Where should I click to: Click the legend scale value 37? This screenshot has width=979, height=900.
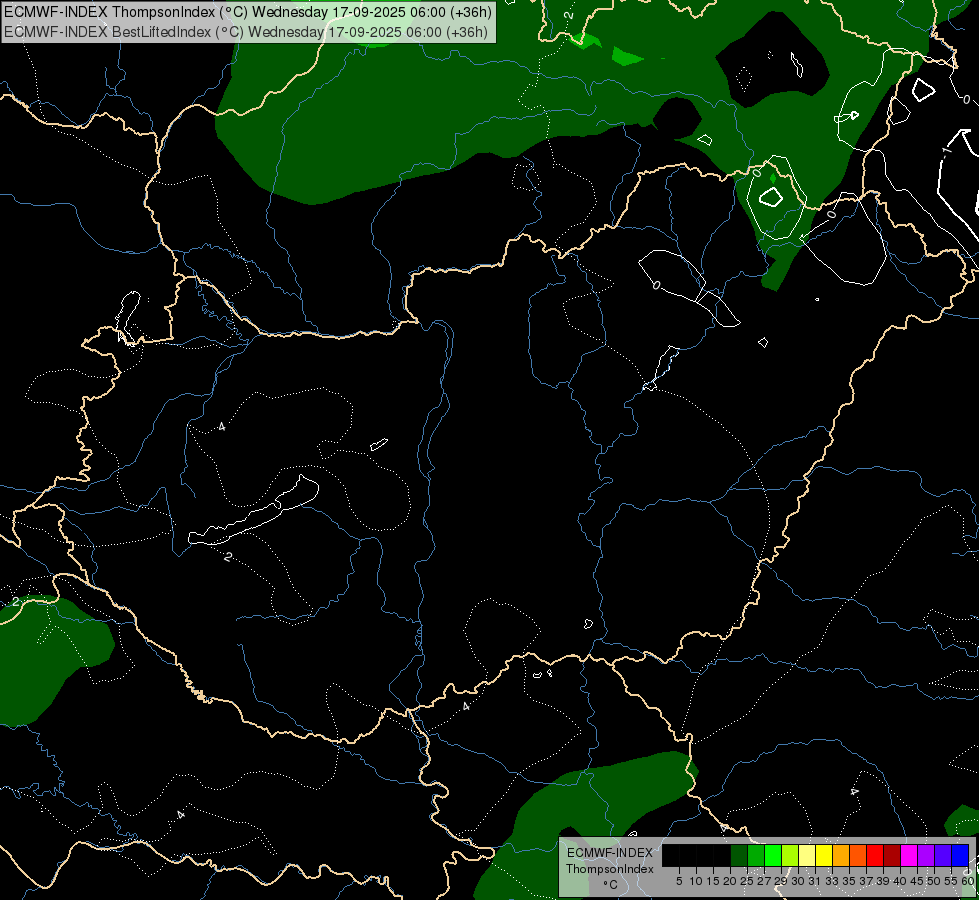[x=866, y=881]
